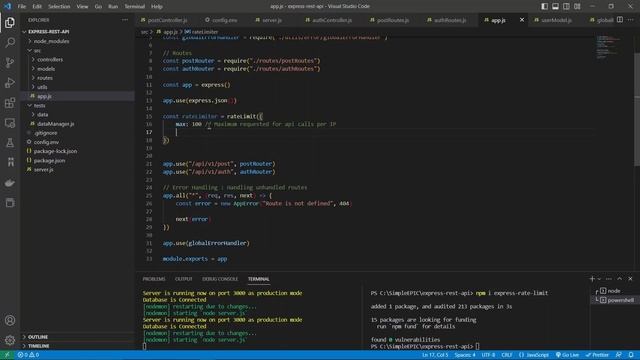The image size is (640, 360).
Task: Close the app.js editor tab
Action: click(x=522, y=20)
